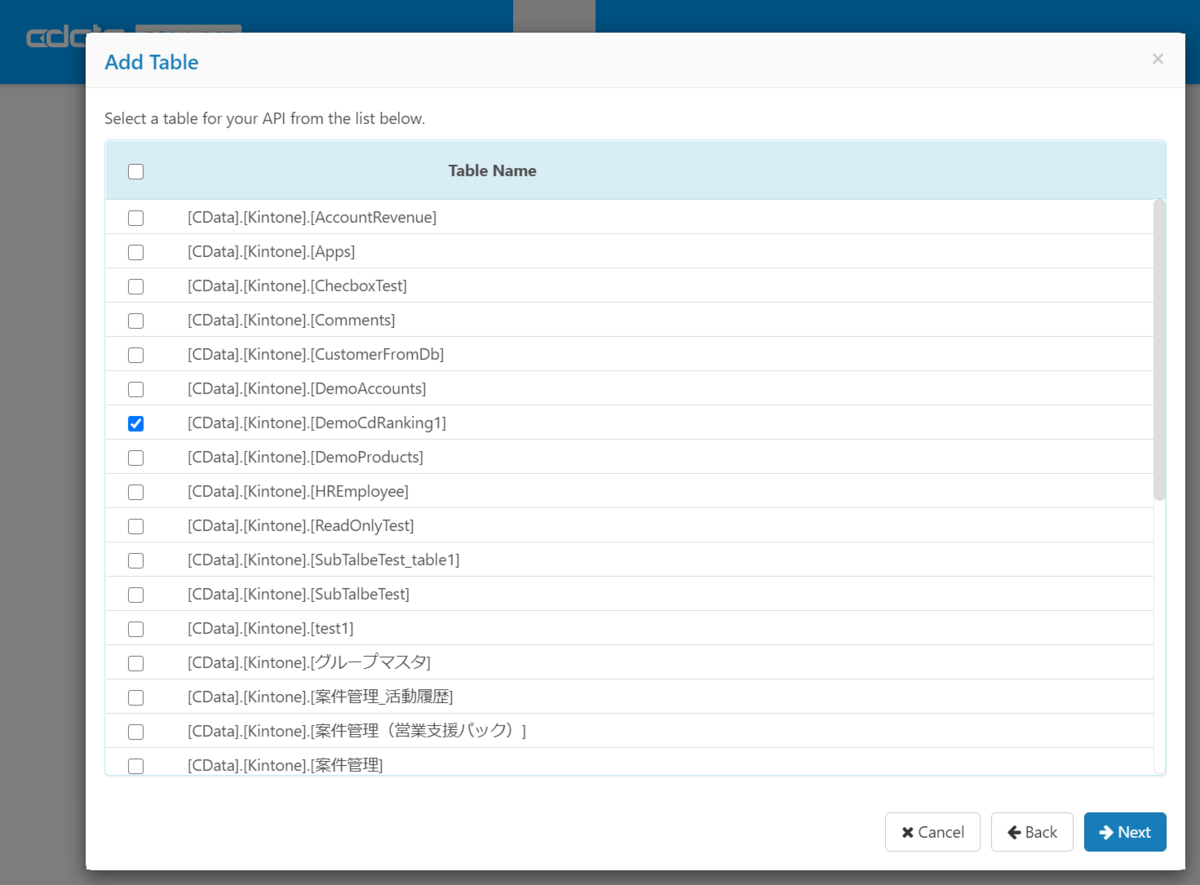The image size is (1200, 885).
Task: Go Back to previous step
Action: click(x=1032, y=832)
